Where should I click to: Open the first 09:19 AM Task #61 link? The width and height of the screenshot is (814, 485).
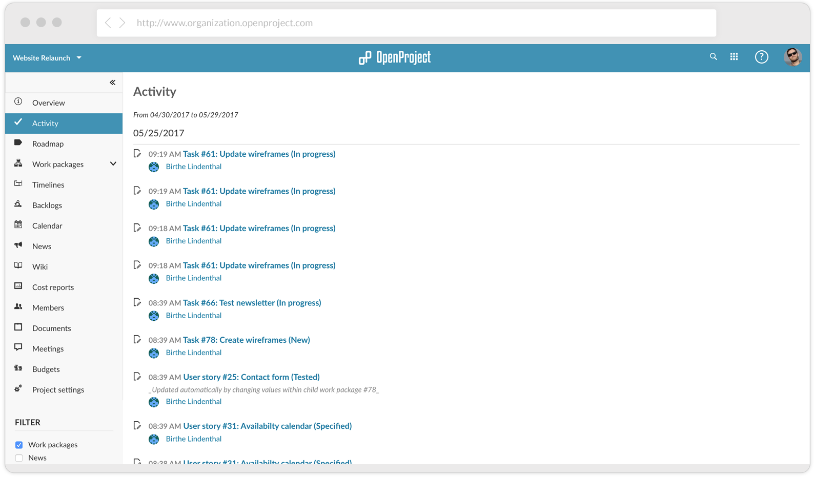click(x=259, y=154)
